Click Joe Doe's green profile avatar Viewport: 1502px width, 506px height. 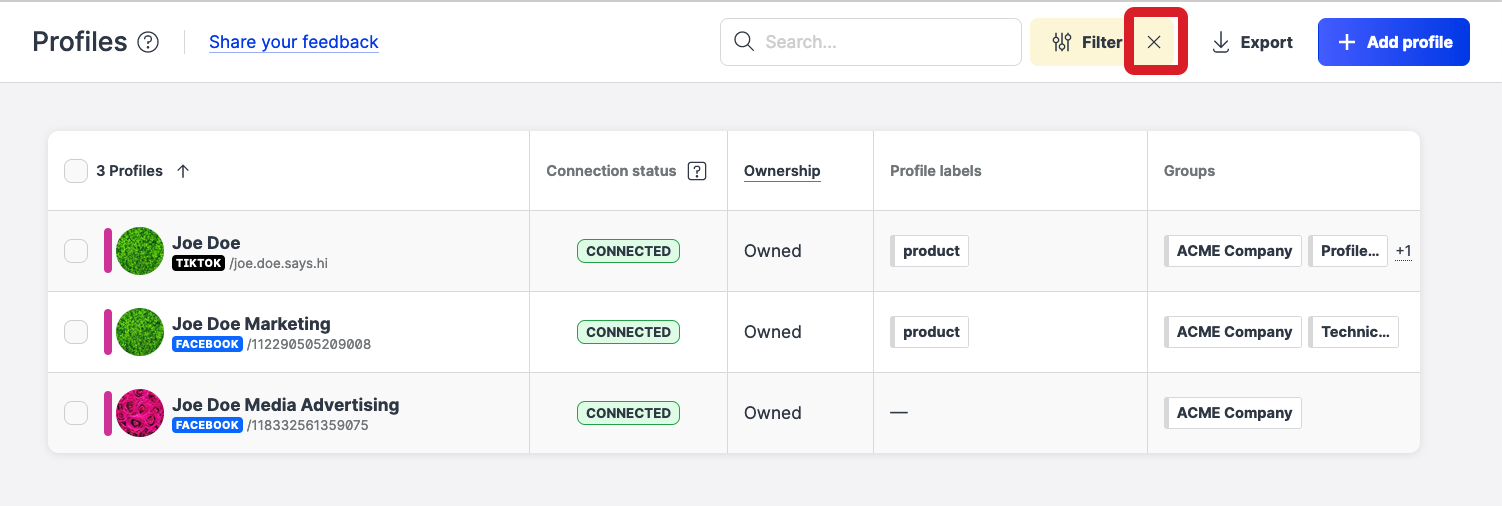(140, 251)
